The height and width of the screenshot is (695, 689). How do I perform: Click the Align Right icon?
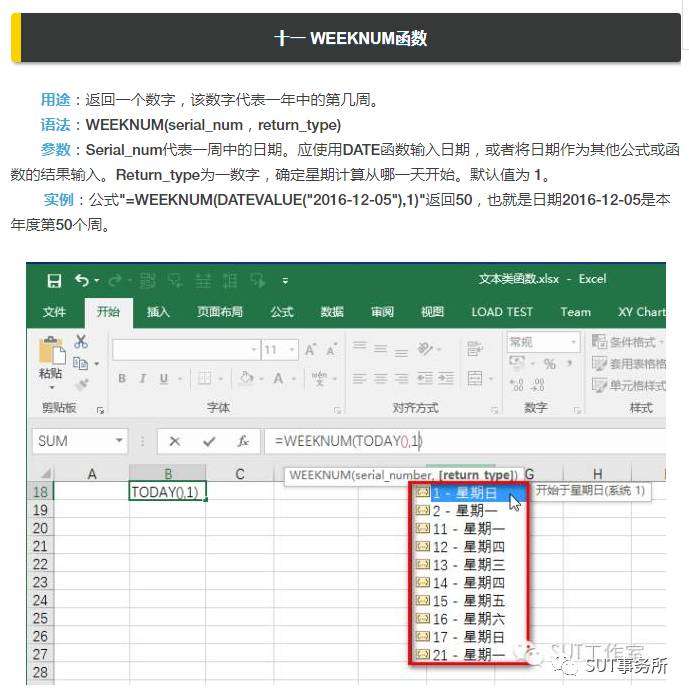401,379
